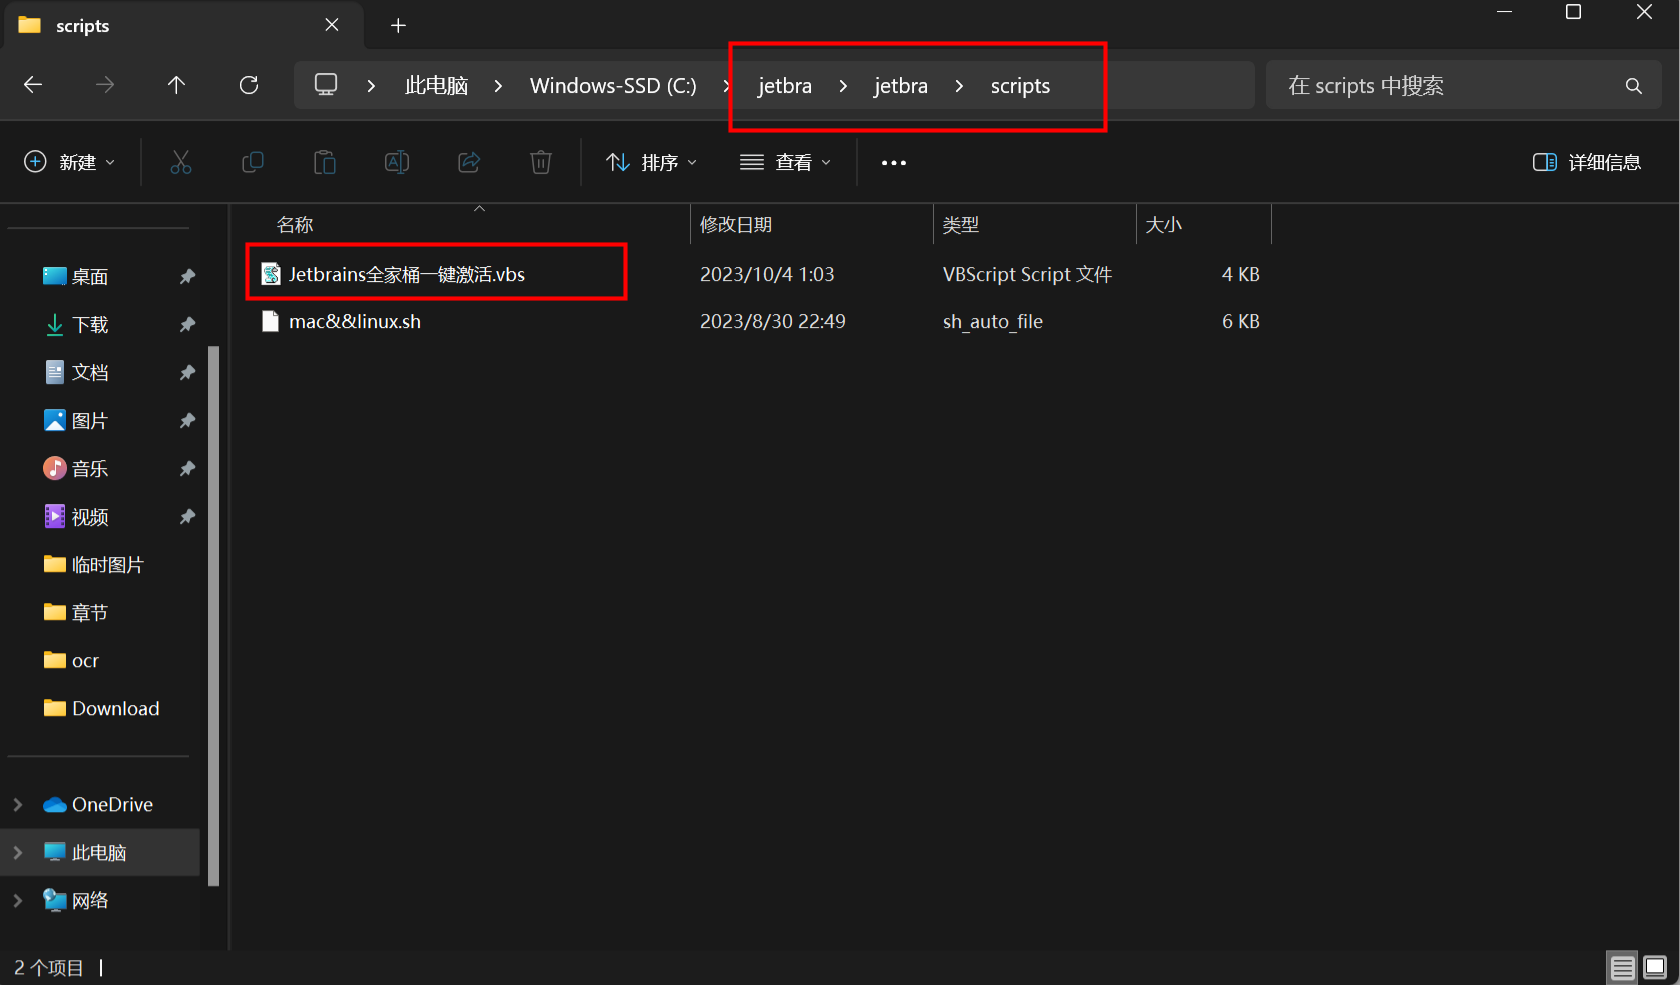Viewport: 1680px width, 985px height.
Task: Open Download folder in sidebar
Action: pyautogui.click(x=102, y=708)
